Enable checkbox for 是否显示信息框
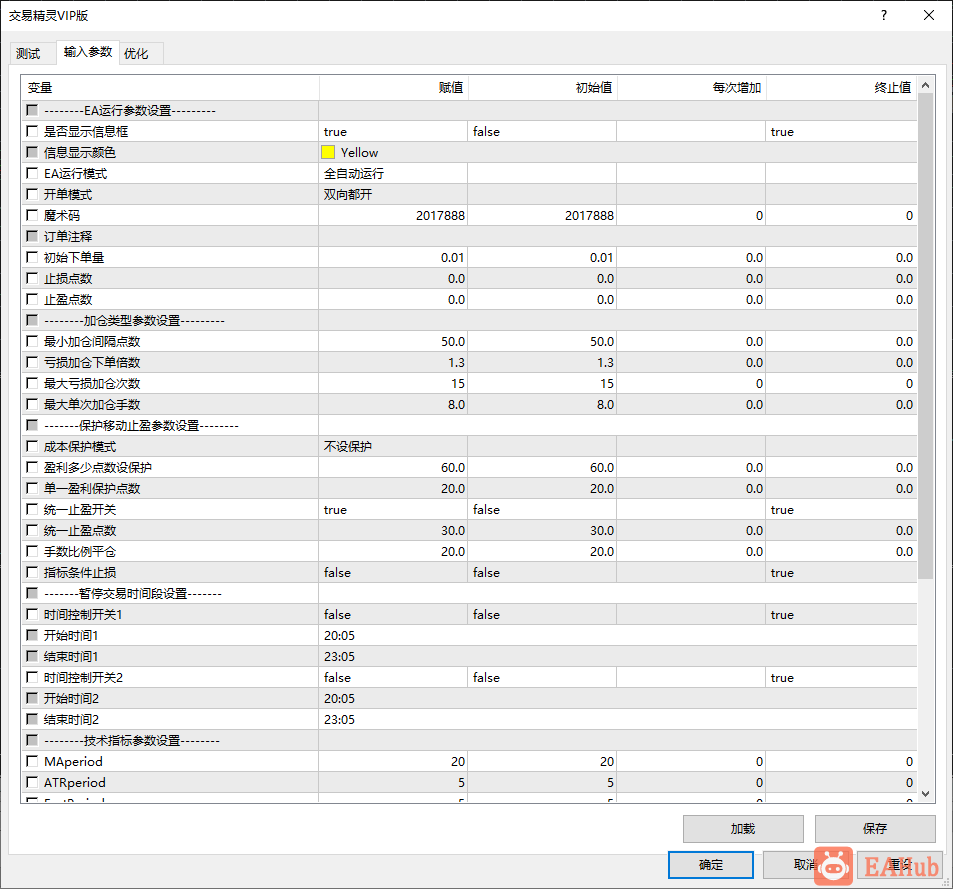This screenshot has height=892, width=953. 32,131
